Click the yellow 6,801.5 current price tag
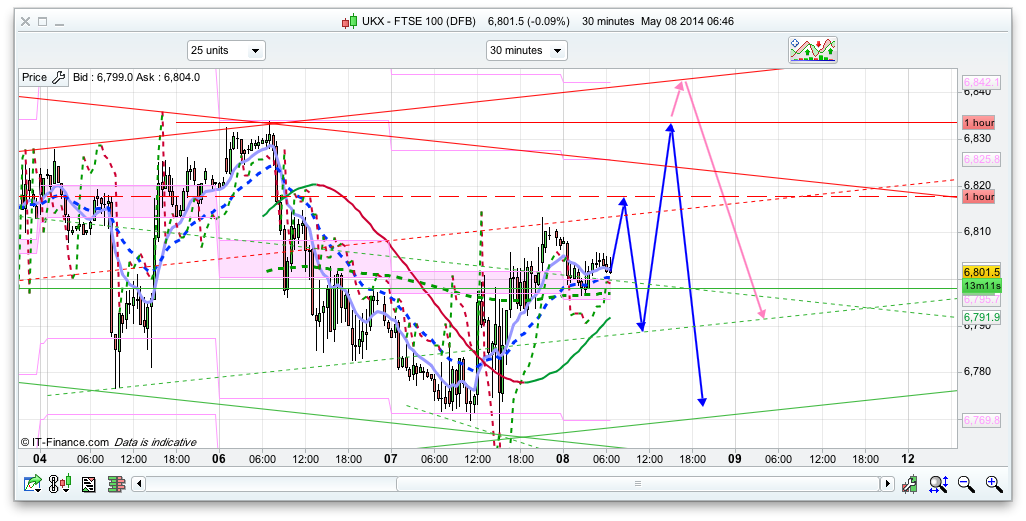The height and width of the screenshot is (521, 1026). pos(982,272)
